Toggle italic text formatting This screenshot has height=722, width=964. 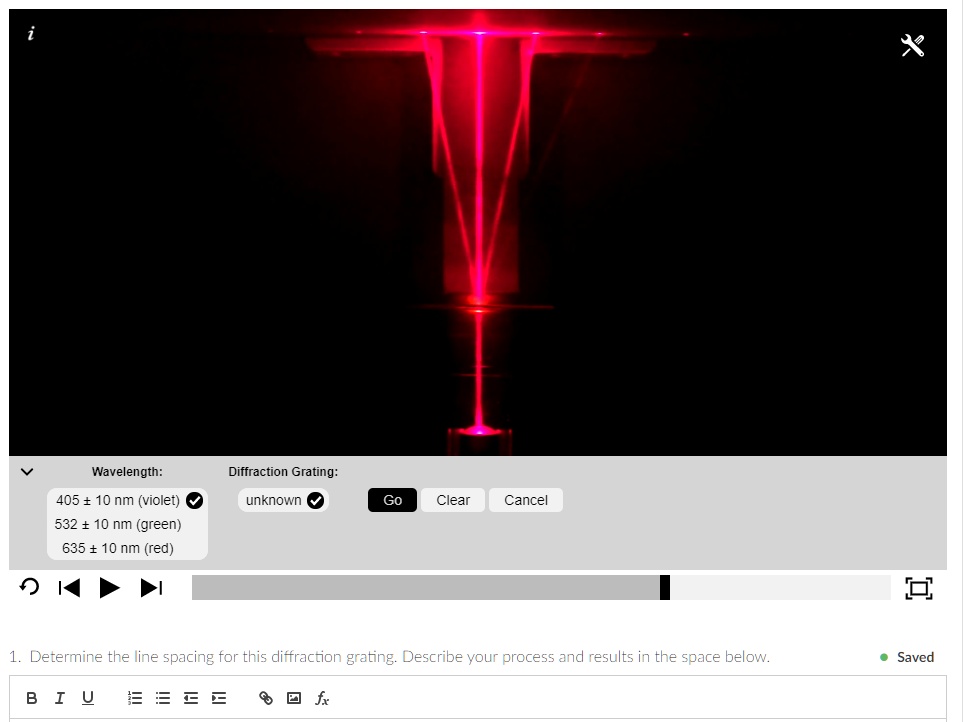click(59, 698)
